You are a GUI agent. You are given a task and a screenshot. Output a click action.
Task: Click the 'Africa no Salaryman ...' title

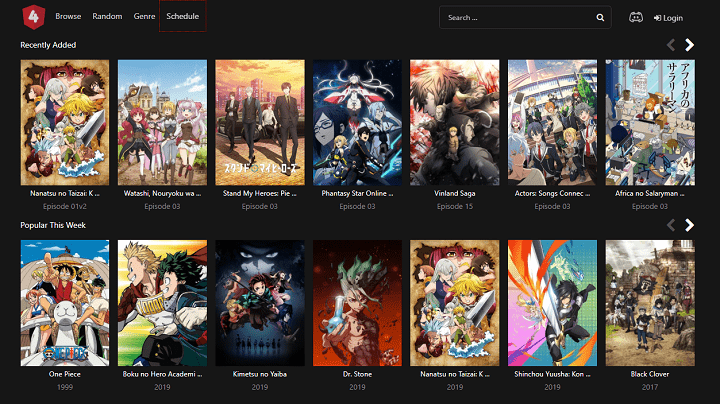tap(650, 193)
